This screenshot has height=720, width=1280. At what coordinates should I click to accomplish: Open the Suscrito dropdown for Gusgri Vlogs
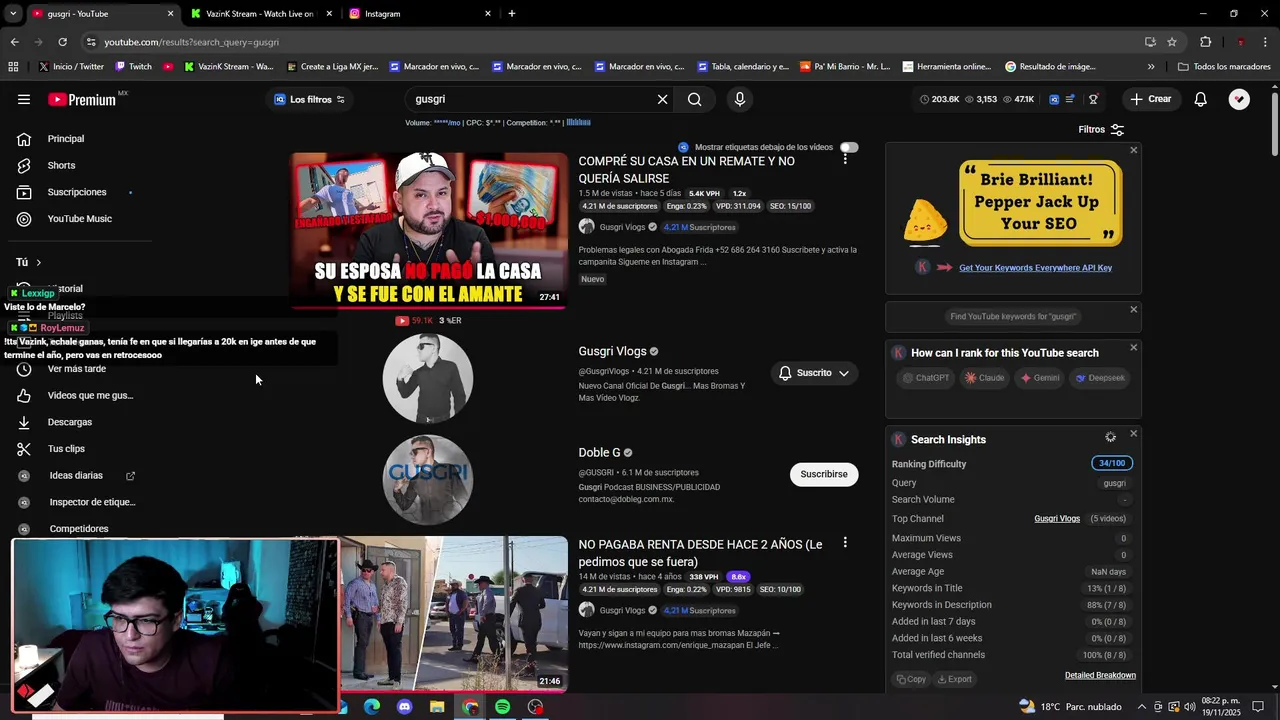(814, 373)
